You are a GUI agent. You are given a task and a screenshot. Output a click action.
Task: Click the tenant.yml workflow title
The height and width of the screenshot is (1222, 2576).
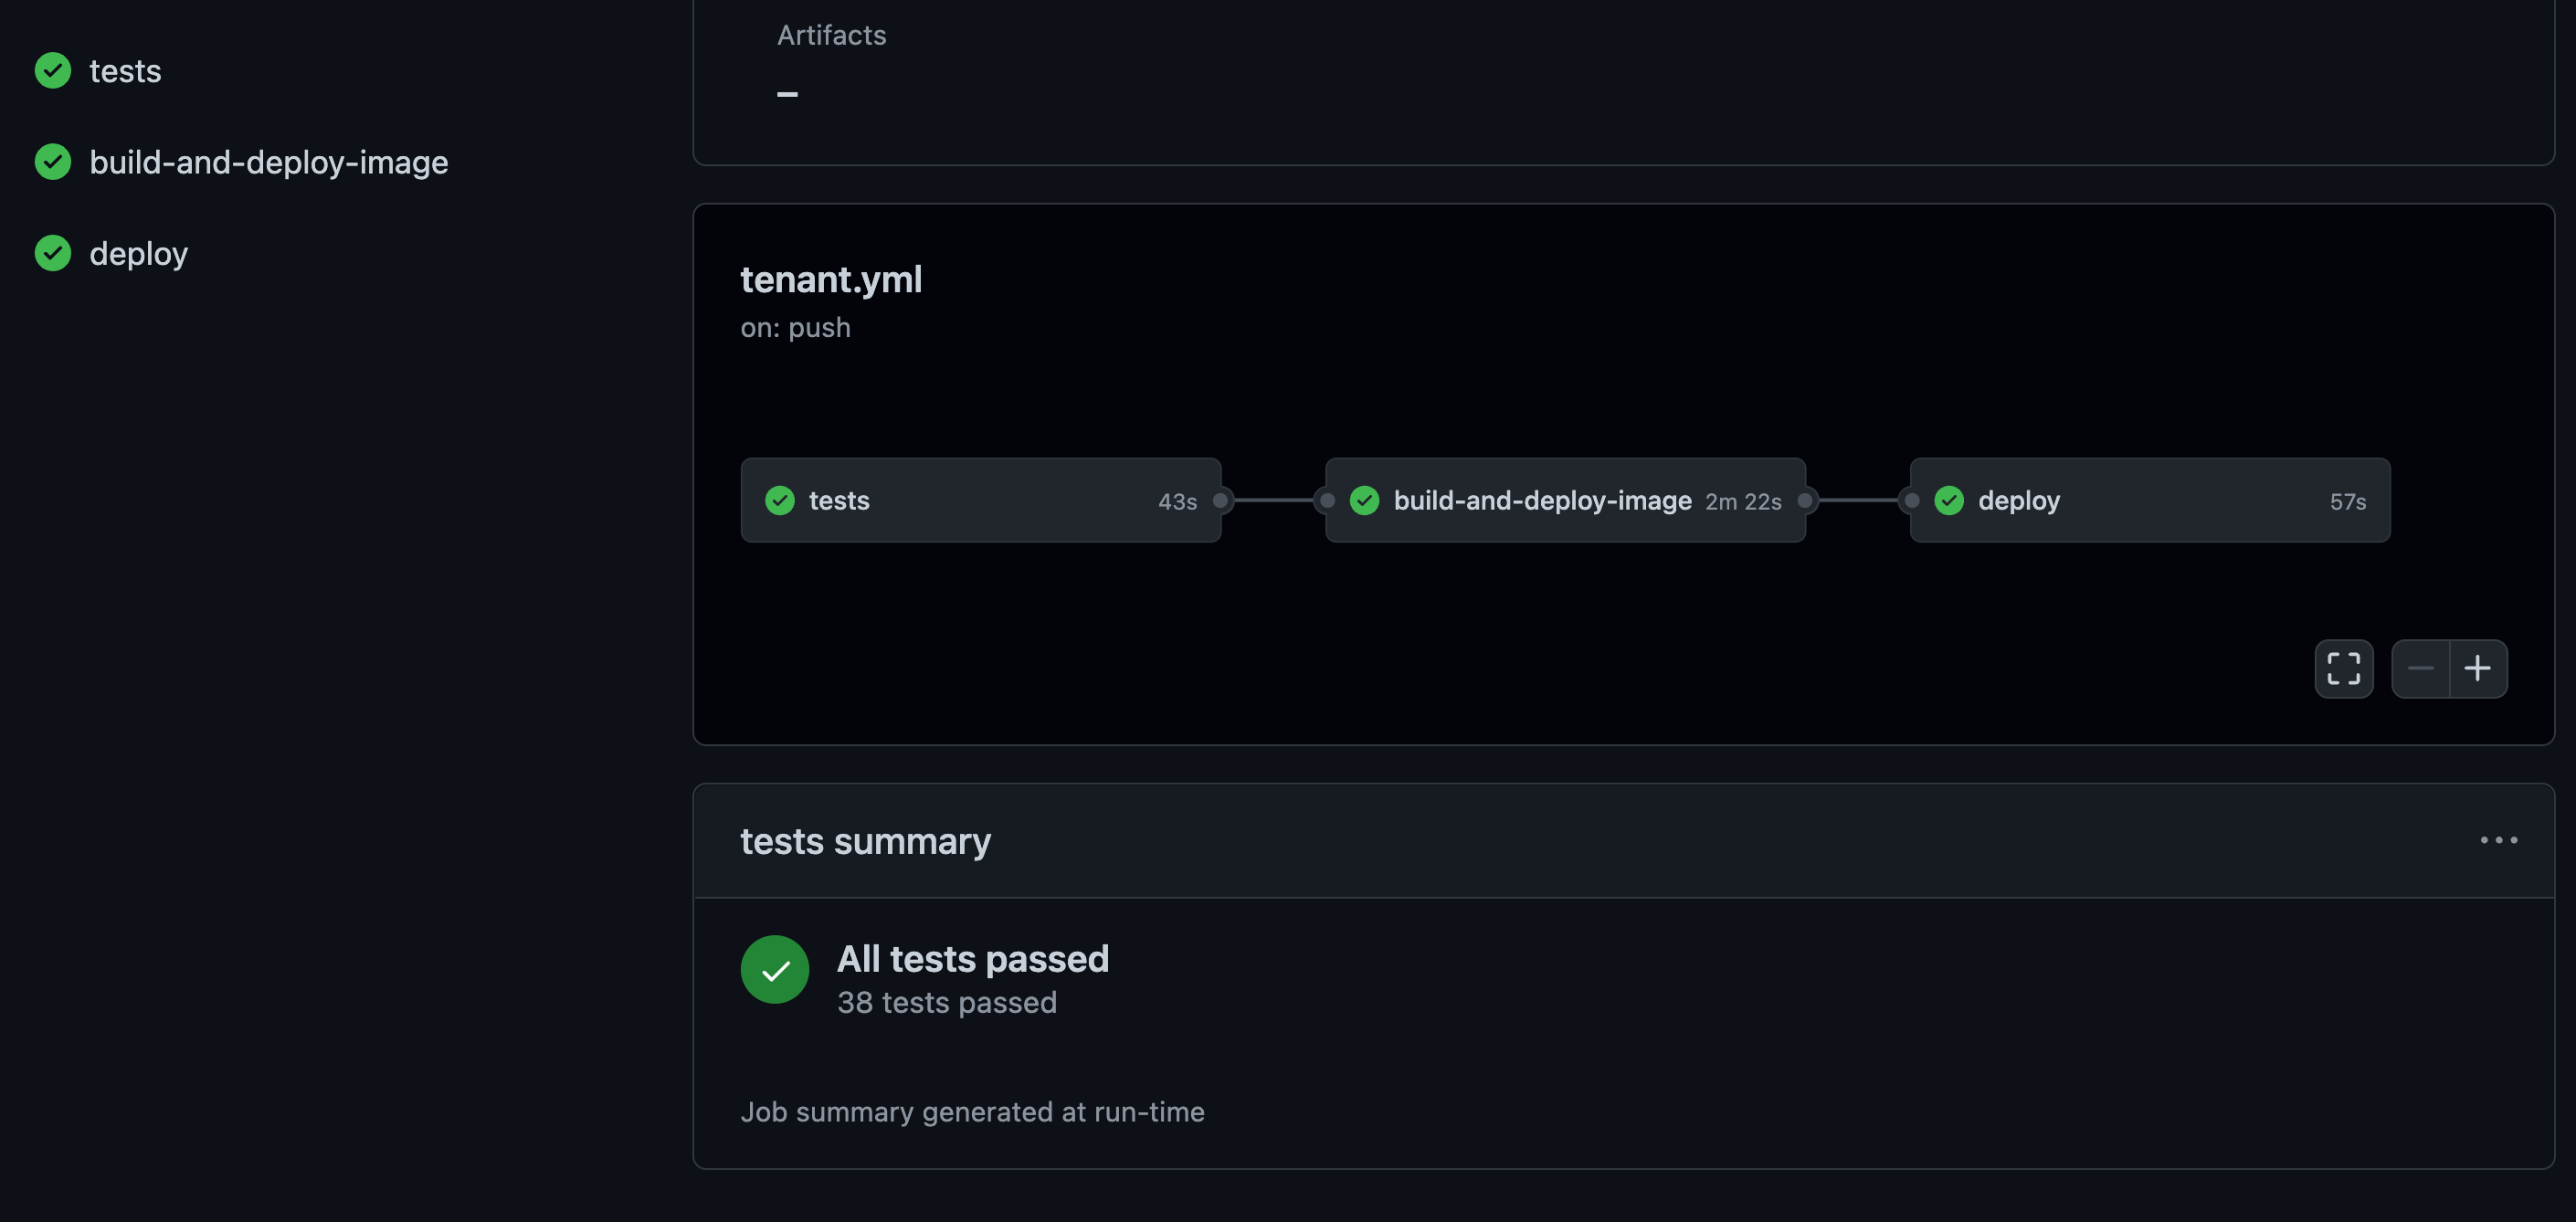[x=831, y=280]
